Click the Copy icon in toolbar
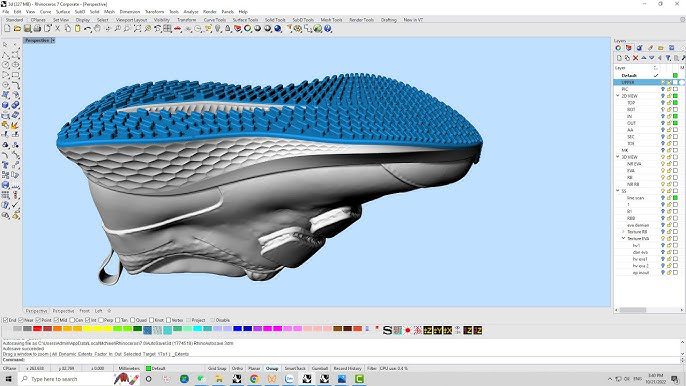The image size is (686, 386). click(x=67, y=28)
